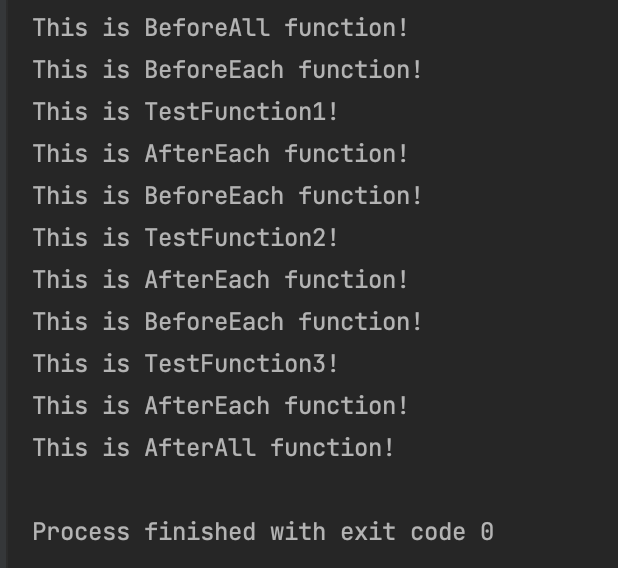Click the "This is BeforeAll function!" output line
Viewport: 618px width, 568px height.
tap(220, 28)
